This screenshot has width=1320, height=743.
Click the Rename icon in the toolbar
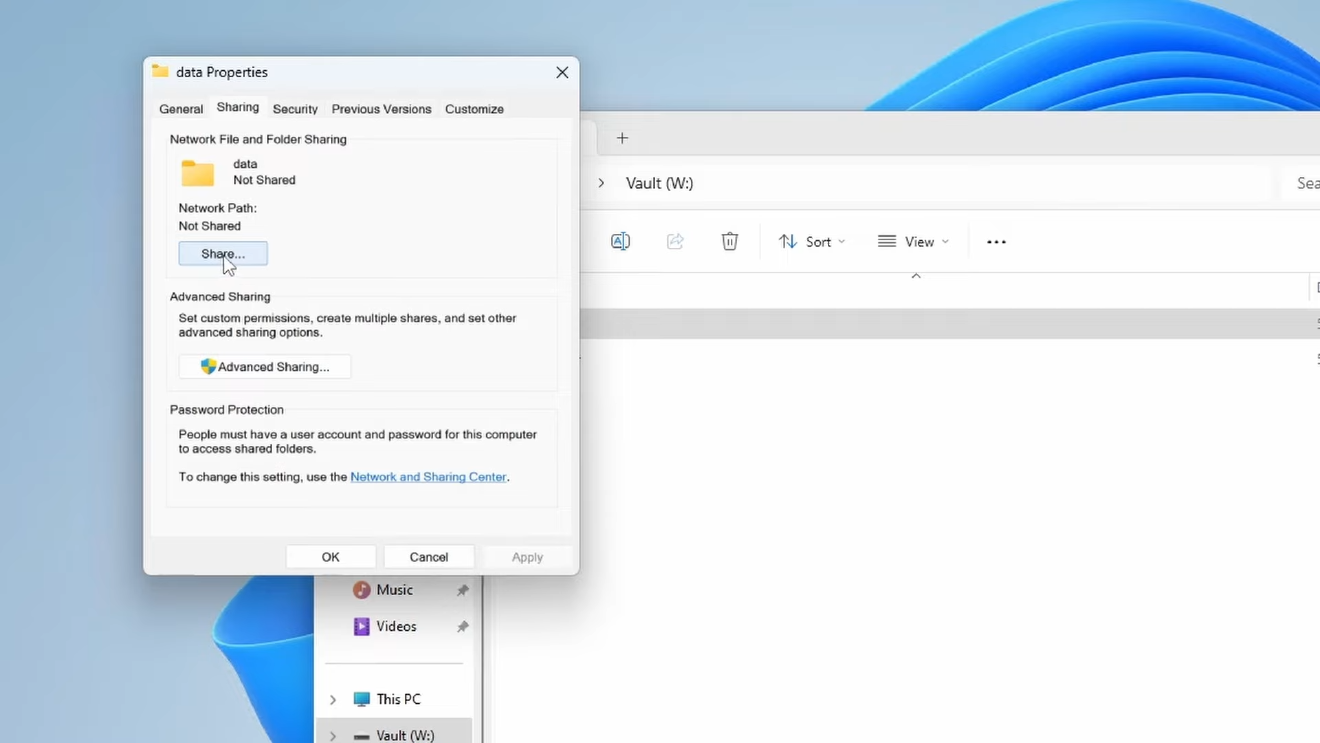(x=620, y=241)
